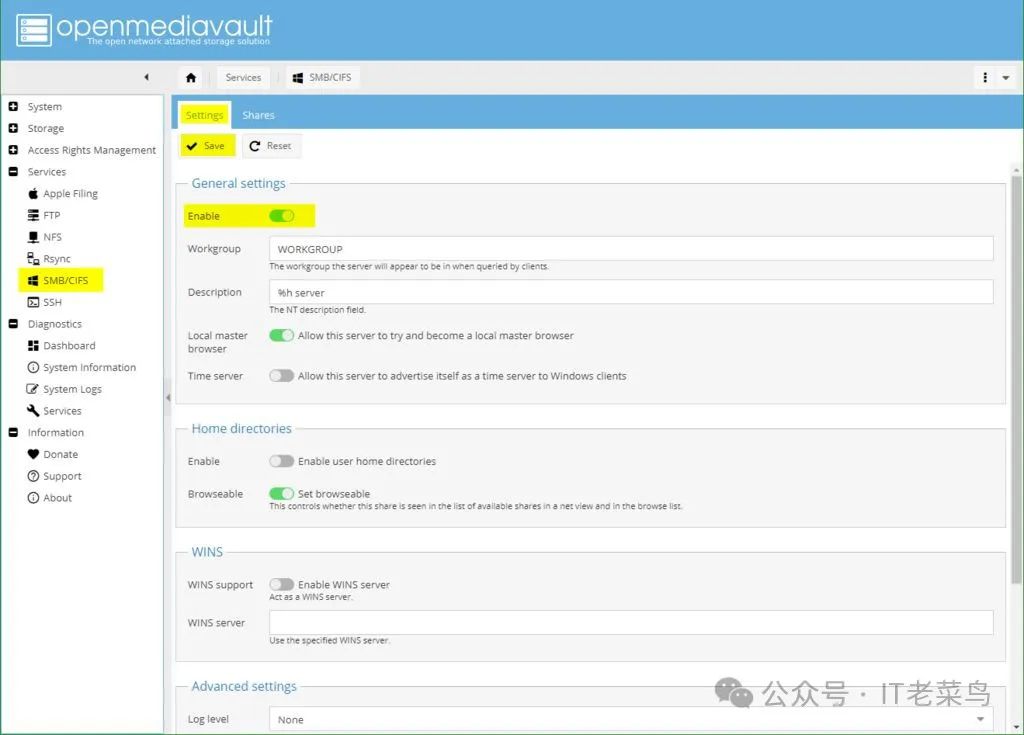Expand Access Rights Management node
Screen dimensions: 1024x735
point(13,150)
